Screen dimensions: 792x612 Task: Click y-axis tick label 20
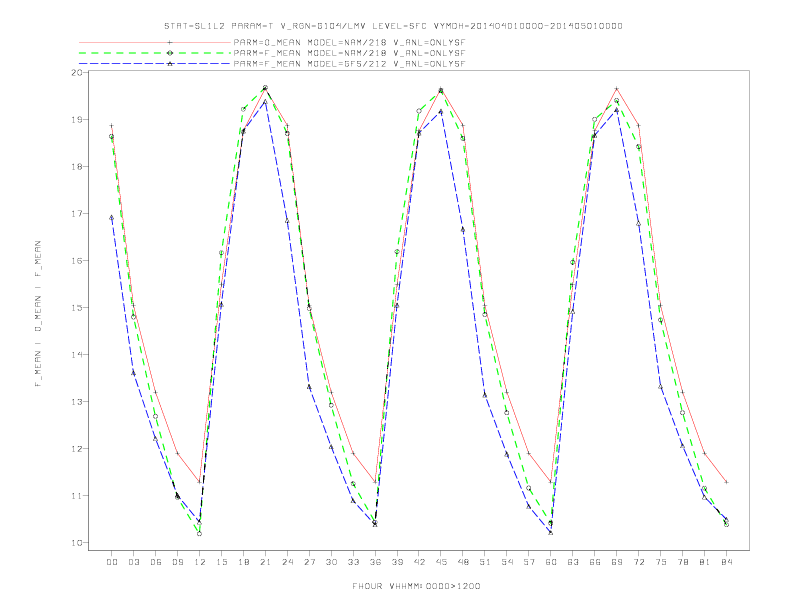(77, 73)
